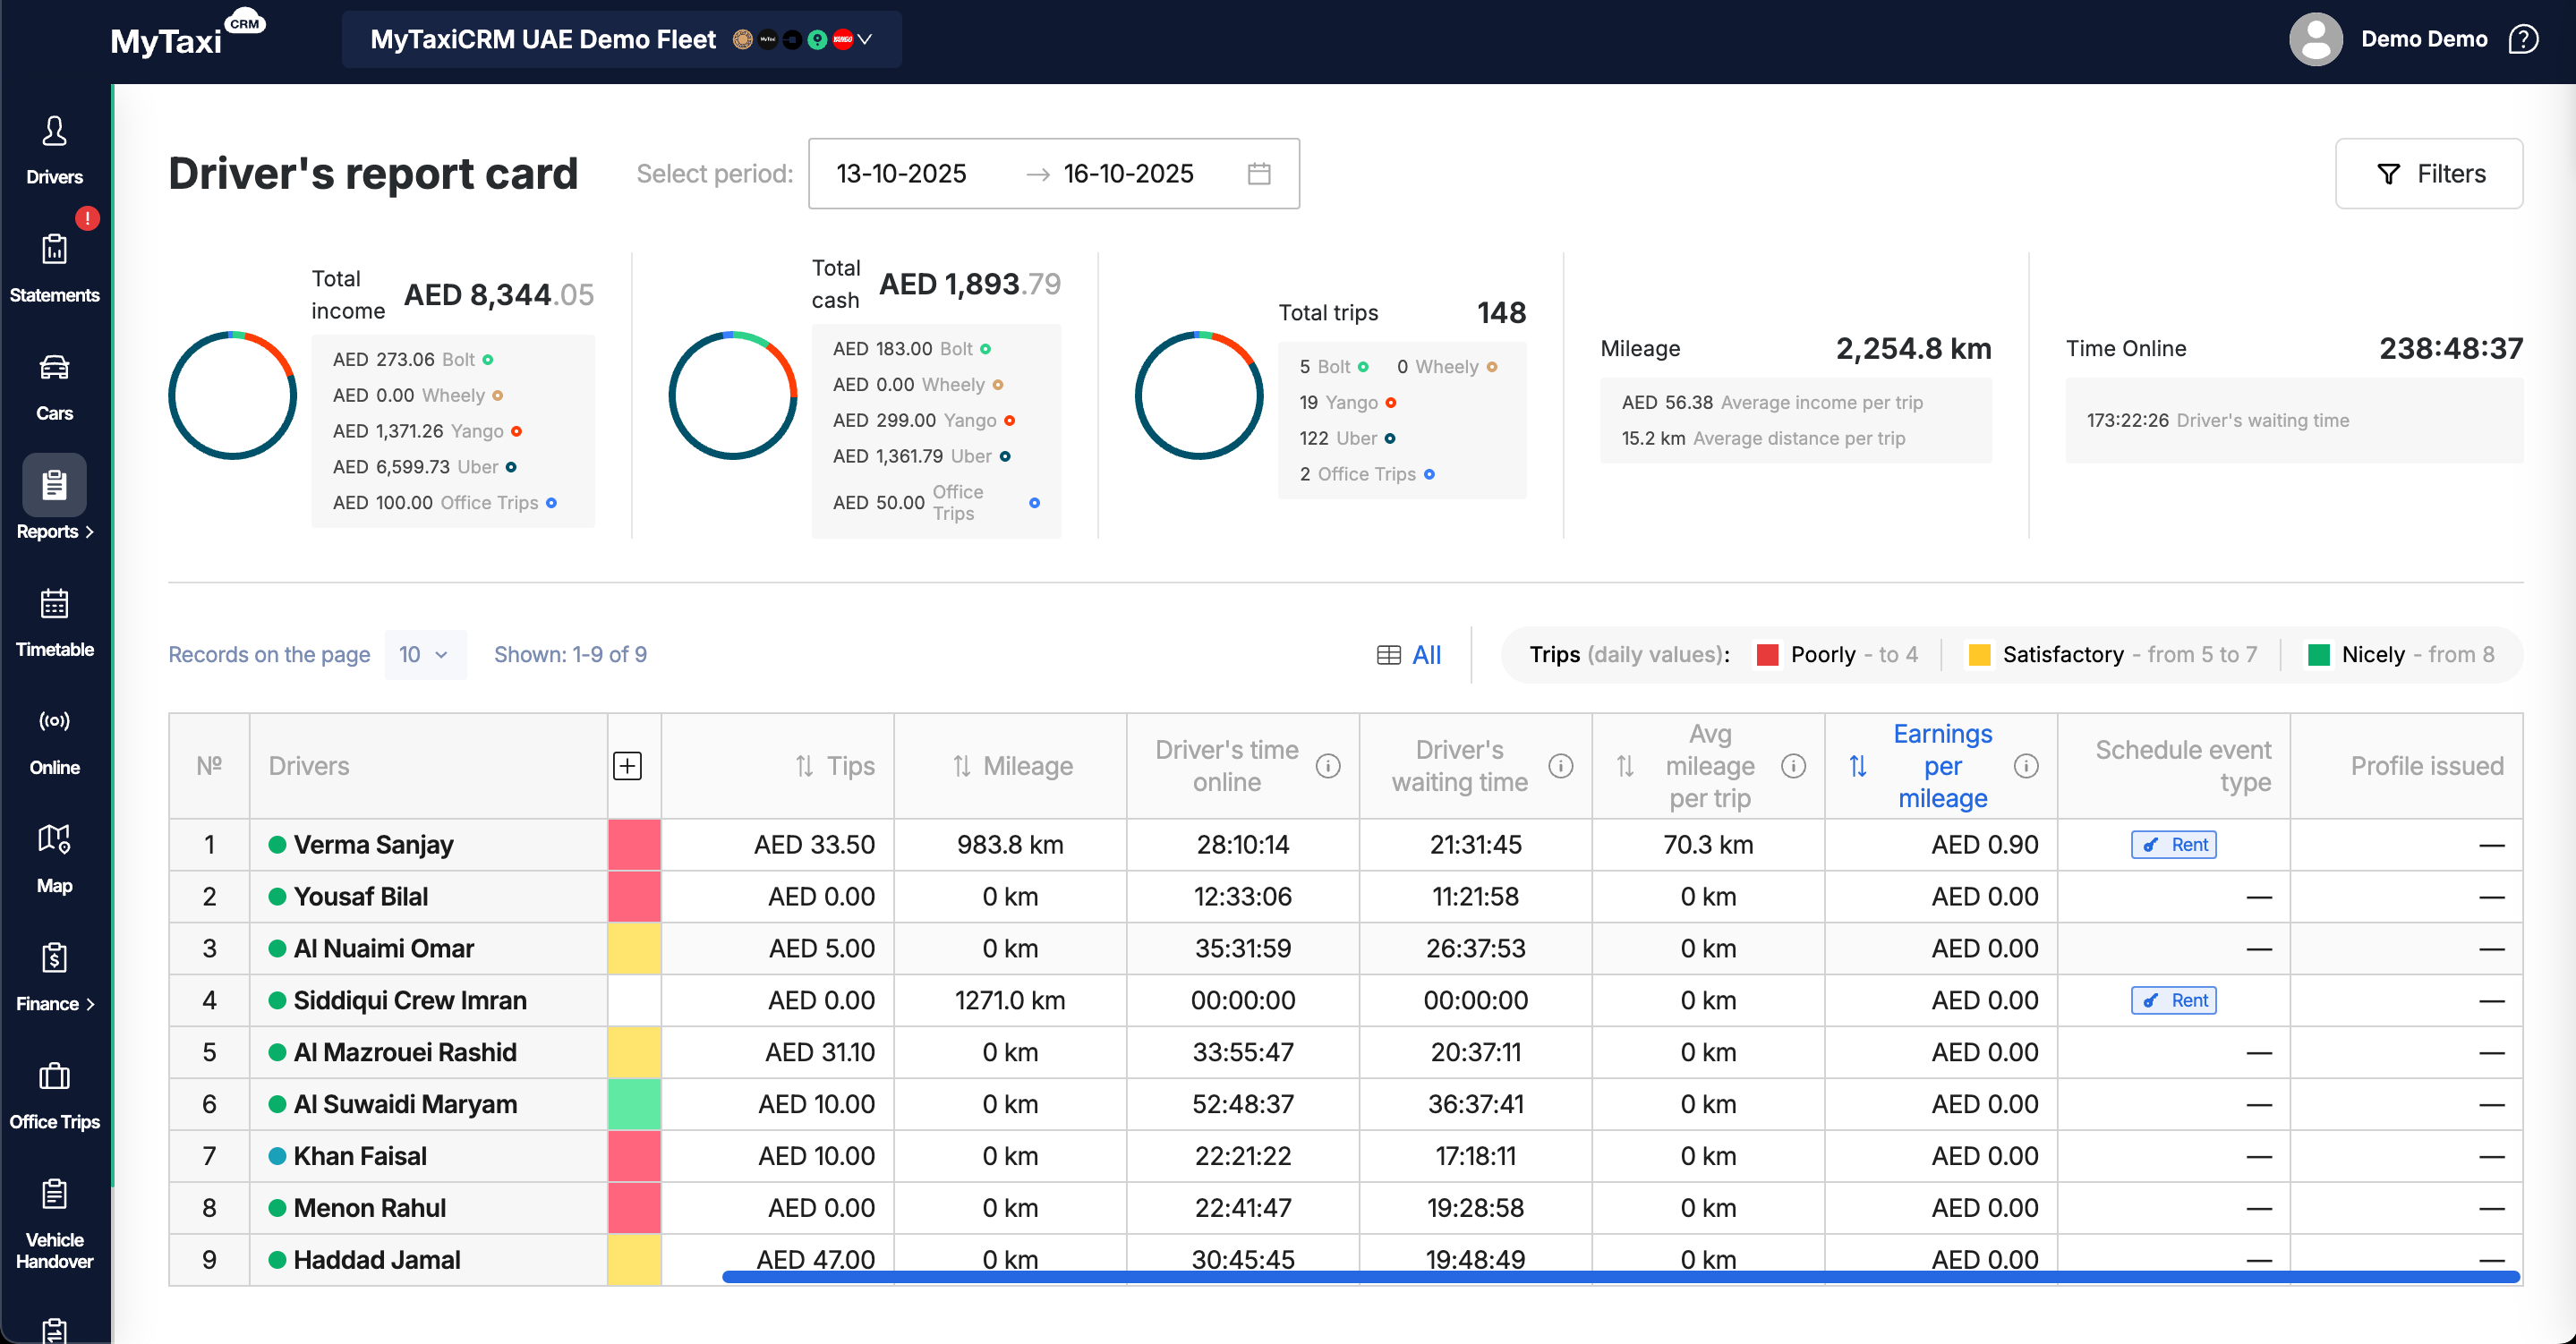Image resolution: width=2576 pixels, height=1344 pixels.
Task: Open the Online broadcast icon
Action: [54, 721]
